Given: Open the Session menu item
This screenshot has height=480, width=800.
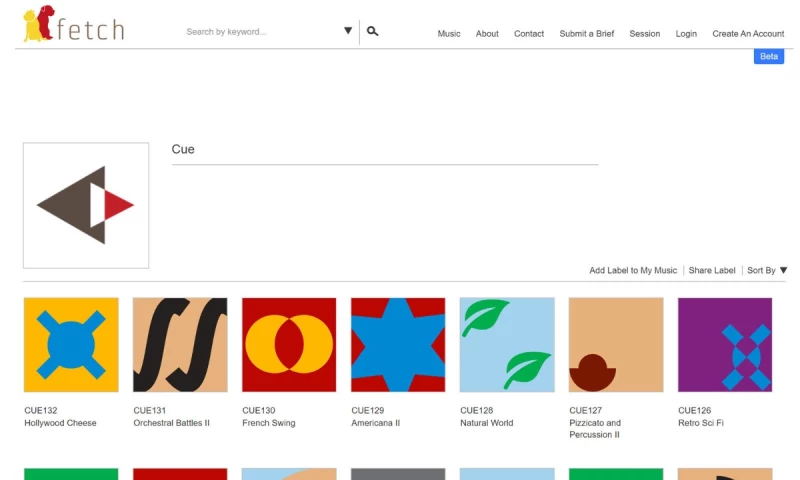Looking at the screenshot, I should coord(645,34).
